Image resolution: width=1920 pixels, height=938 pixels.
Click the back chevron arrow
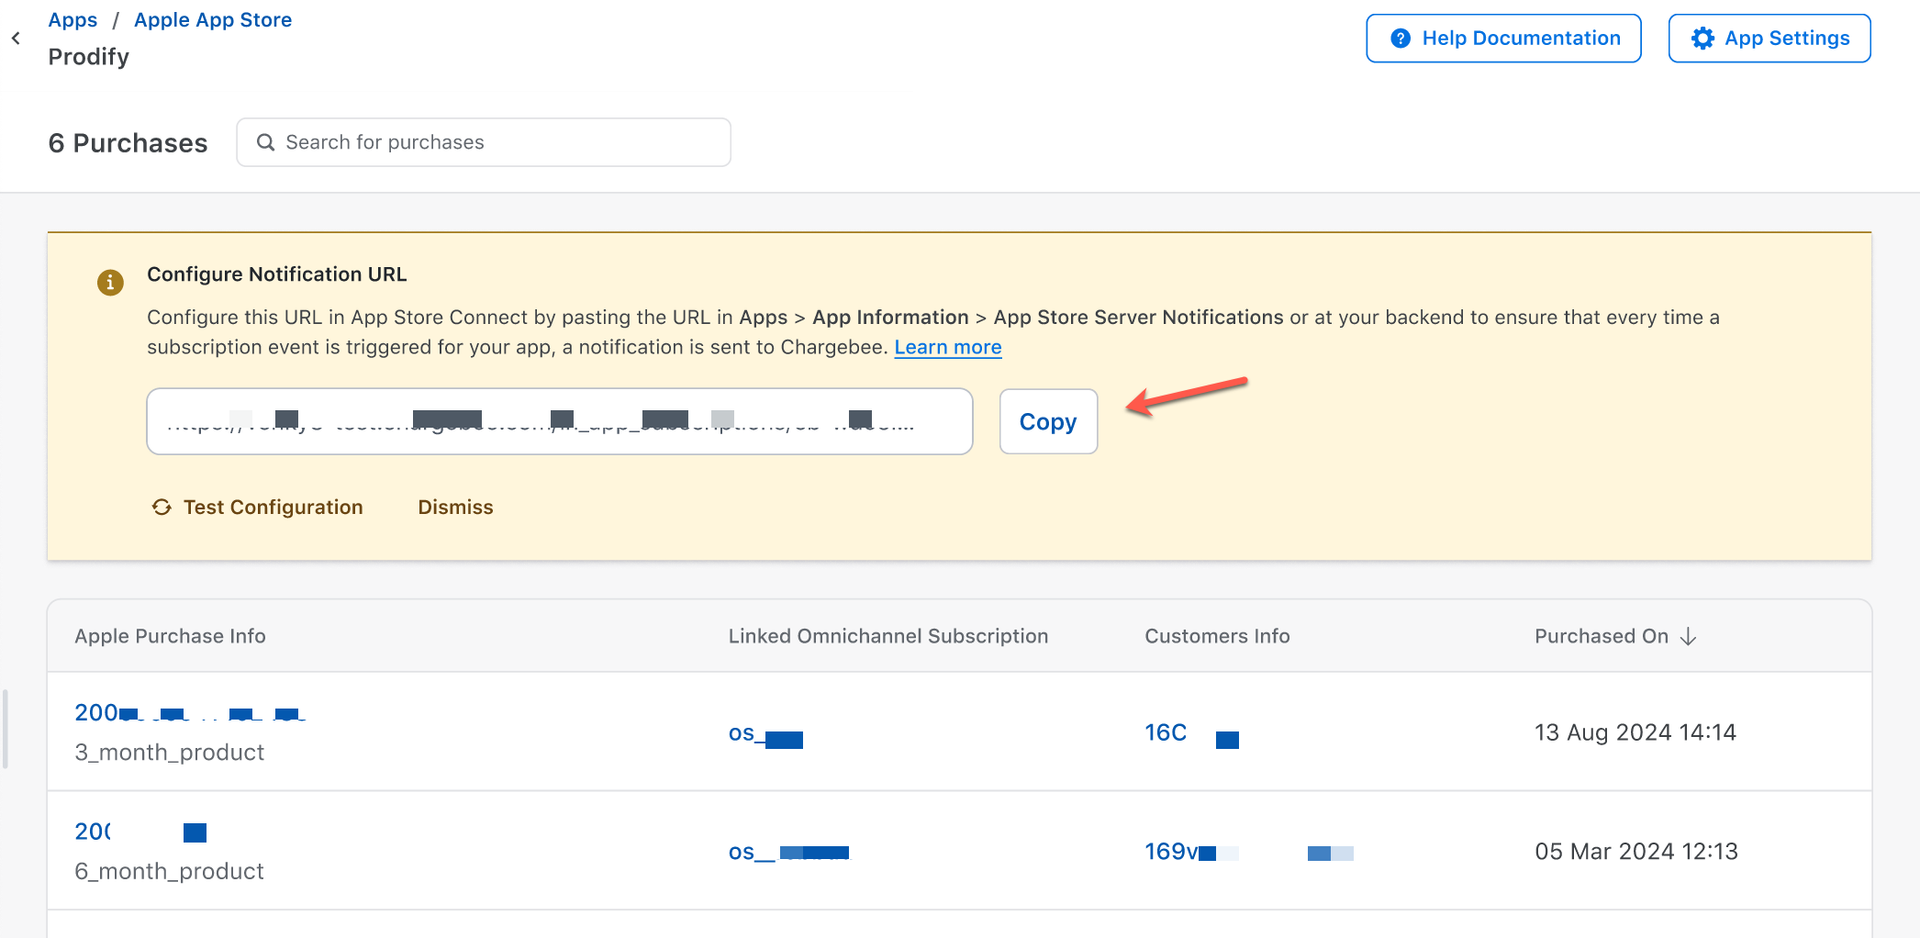point(16,38)
